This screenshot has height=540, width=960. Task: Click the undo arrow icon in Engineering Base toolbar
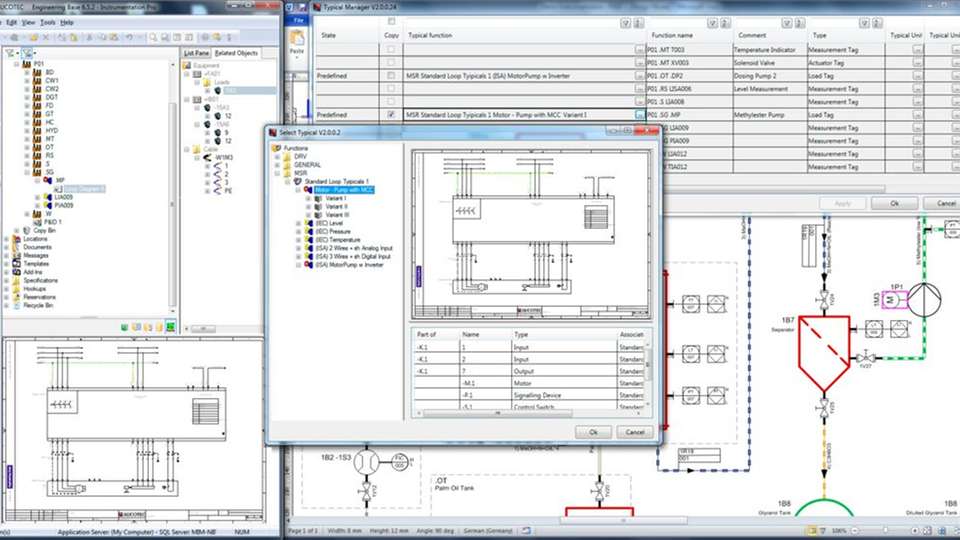point(129,37)
